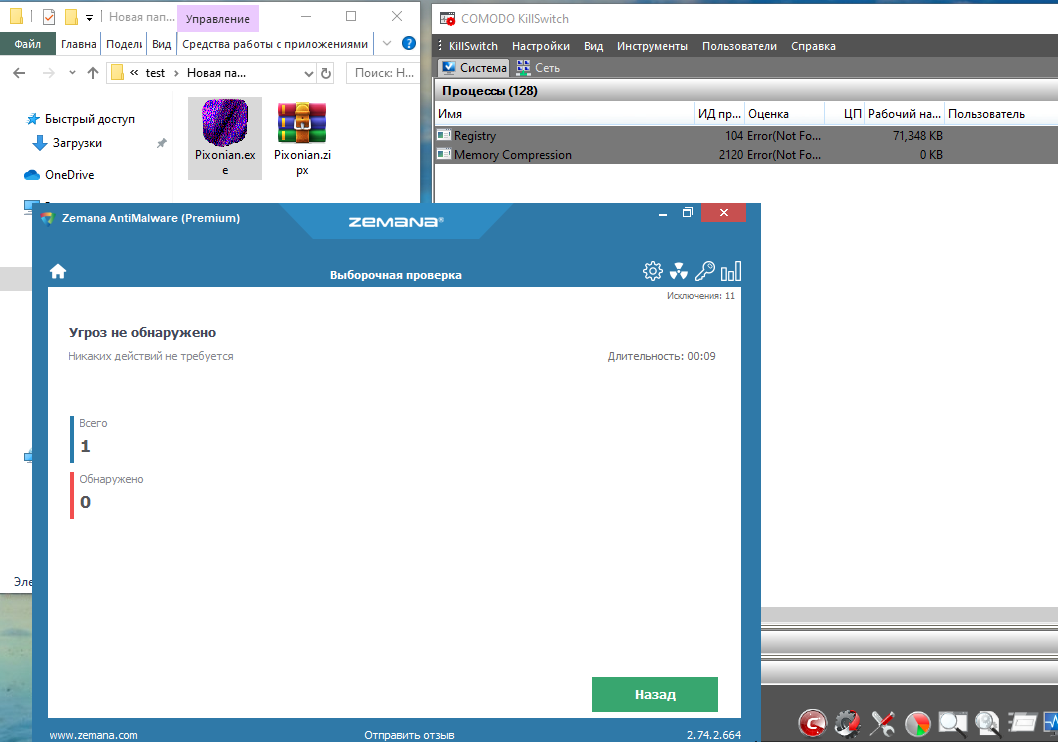Open Zemana settings via the gear icon
The height and width of the screenshot is (742, 1058).
[x=652, y=271]
